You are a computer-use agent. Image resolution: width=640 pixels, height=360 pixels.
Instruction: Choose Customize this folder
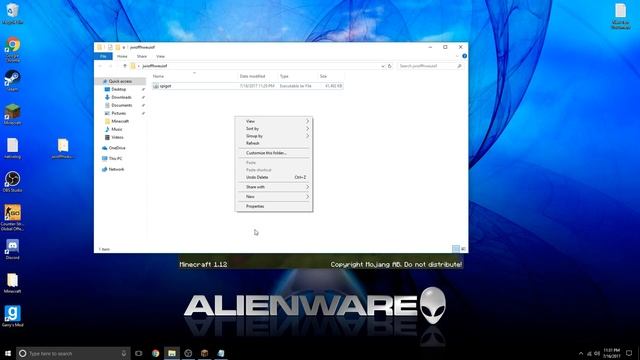pyautogui.click(x=274, y=153)
